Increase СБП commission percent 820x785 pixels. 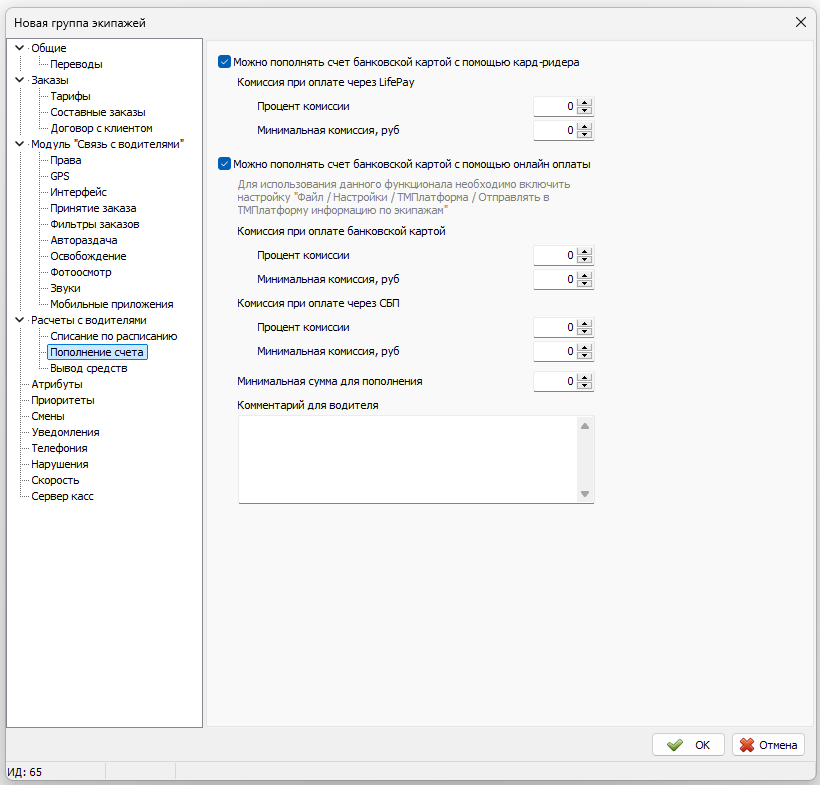click(x=585, y=324)
